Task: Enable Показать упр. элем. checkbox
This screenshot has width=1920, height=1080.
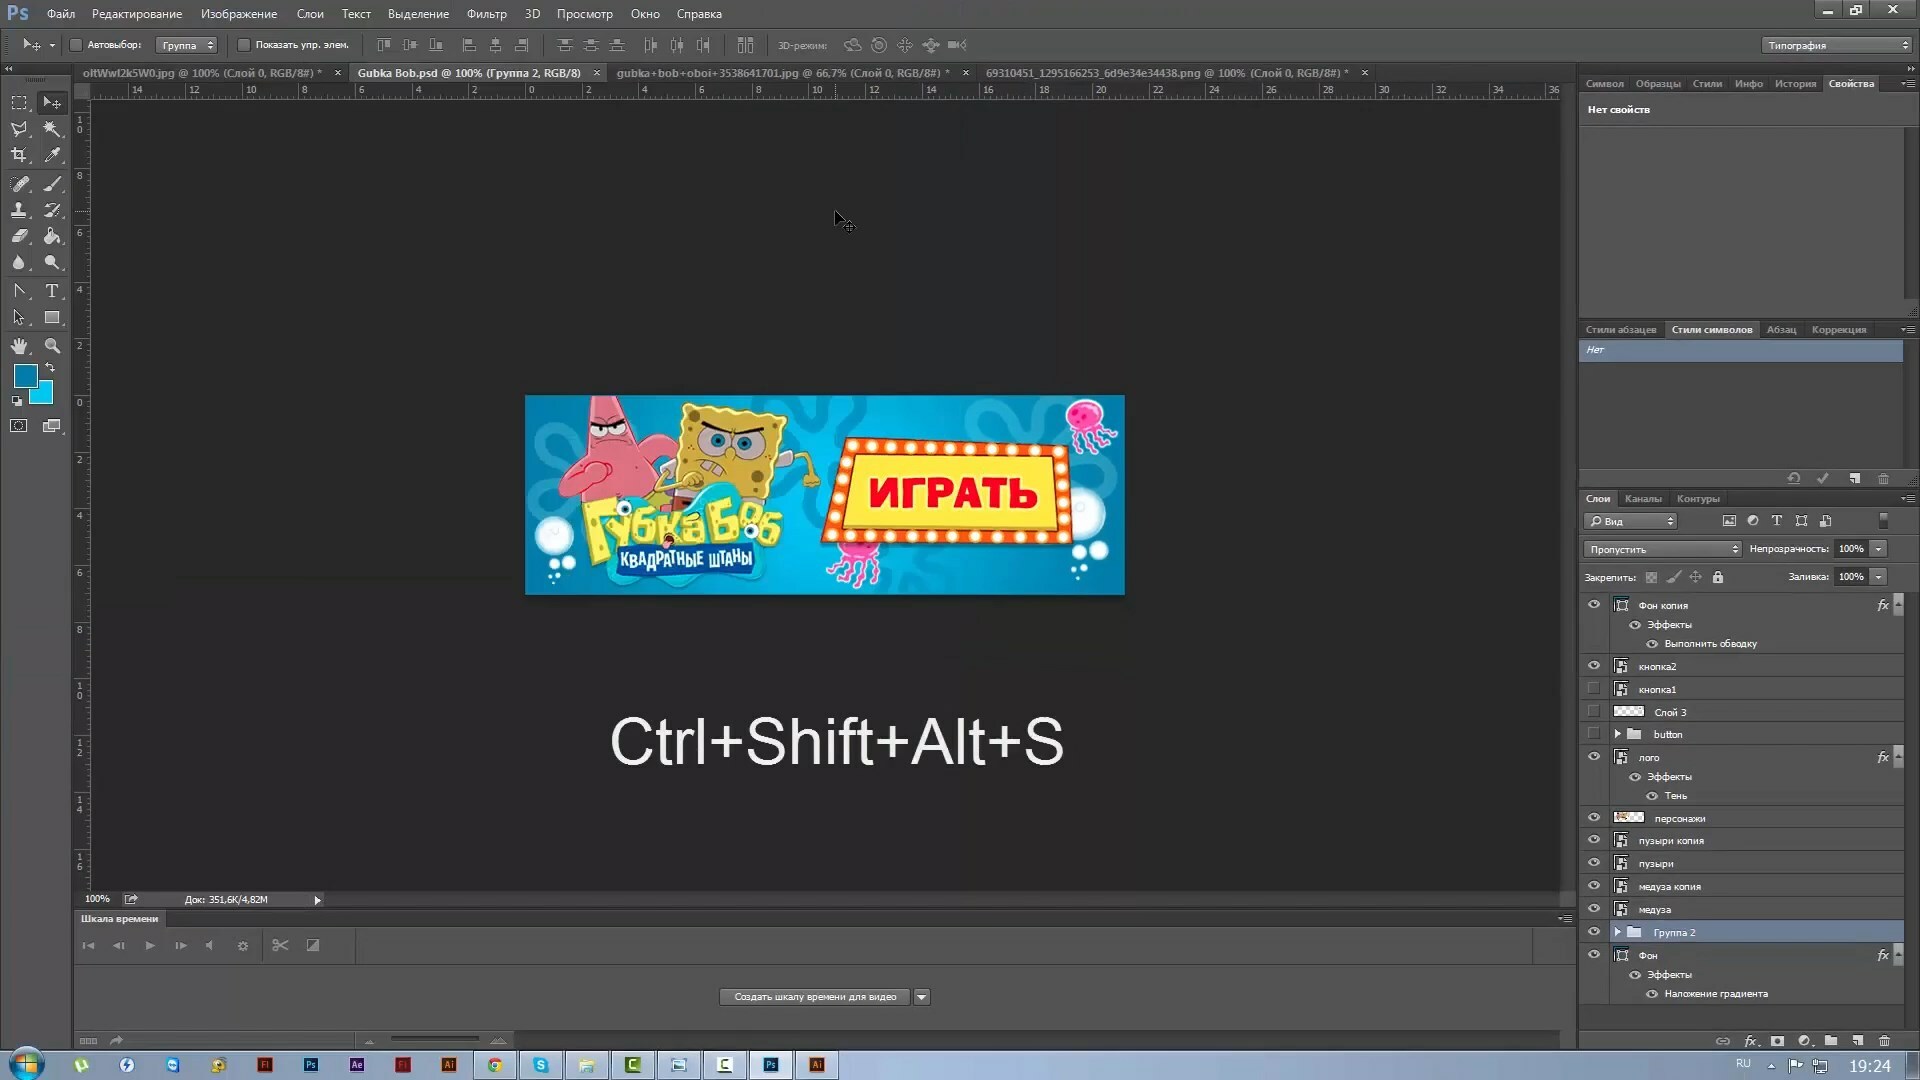Action: pos(243,45)
